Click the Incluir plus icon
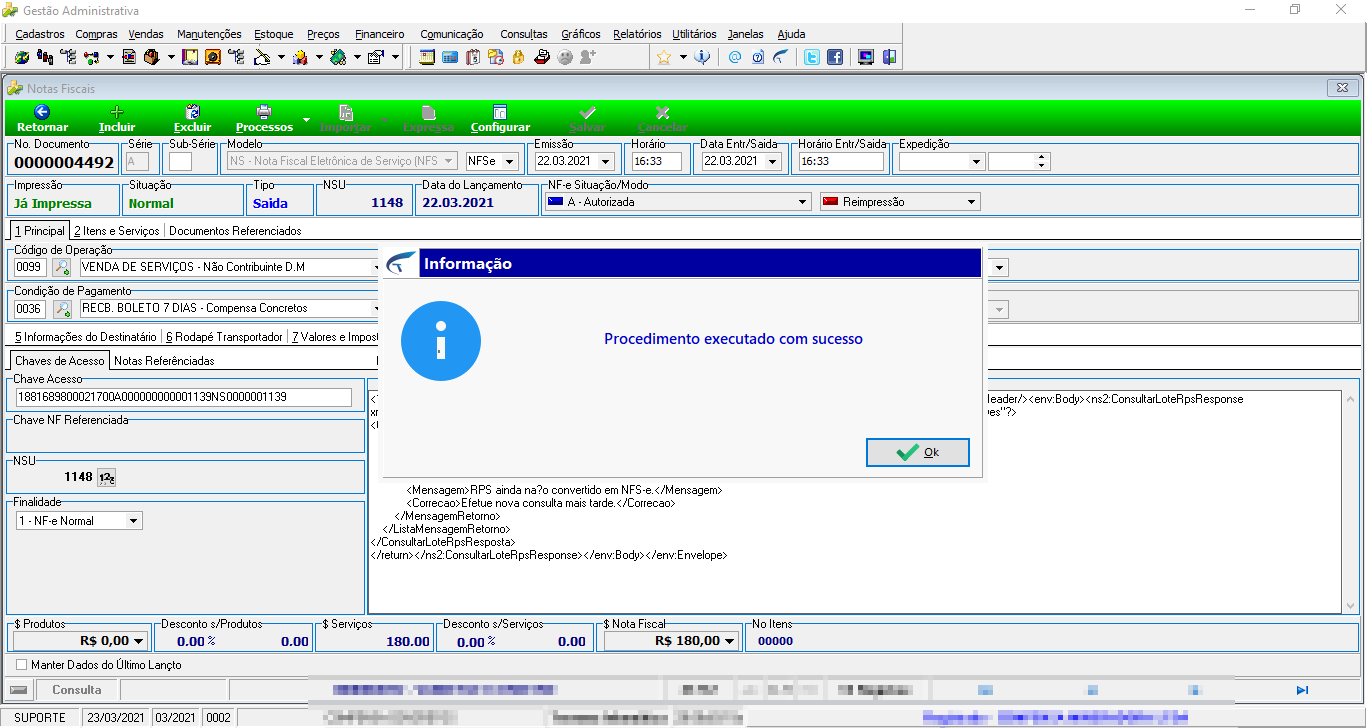The image size is (1367, 728). tap(117, 112)
